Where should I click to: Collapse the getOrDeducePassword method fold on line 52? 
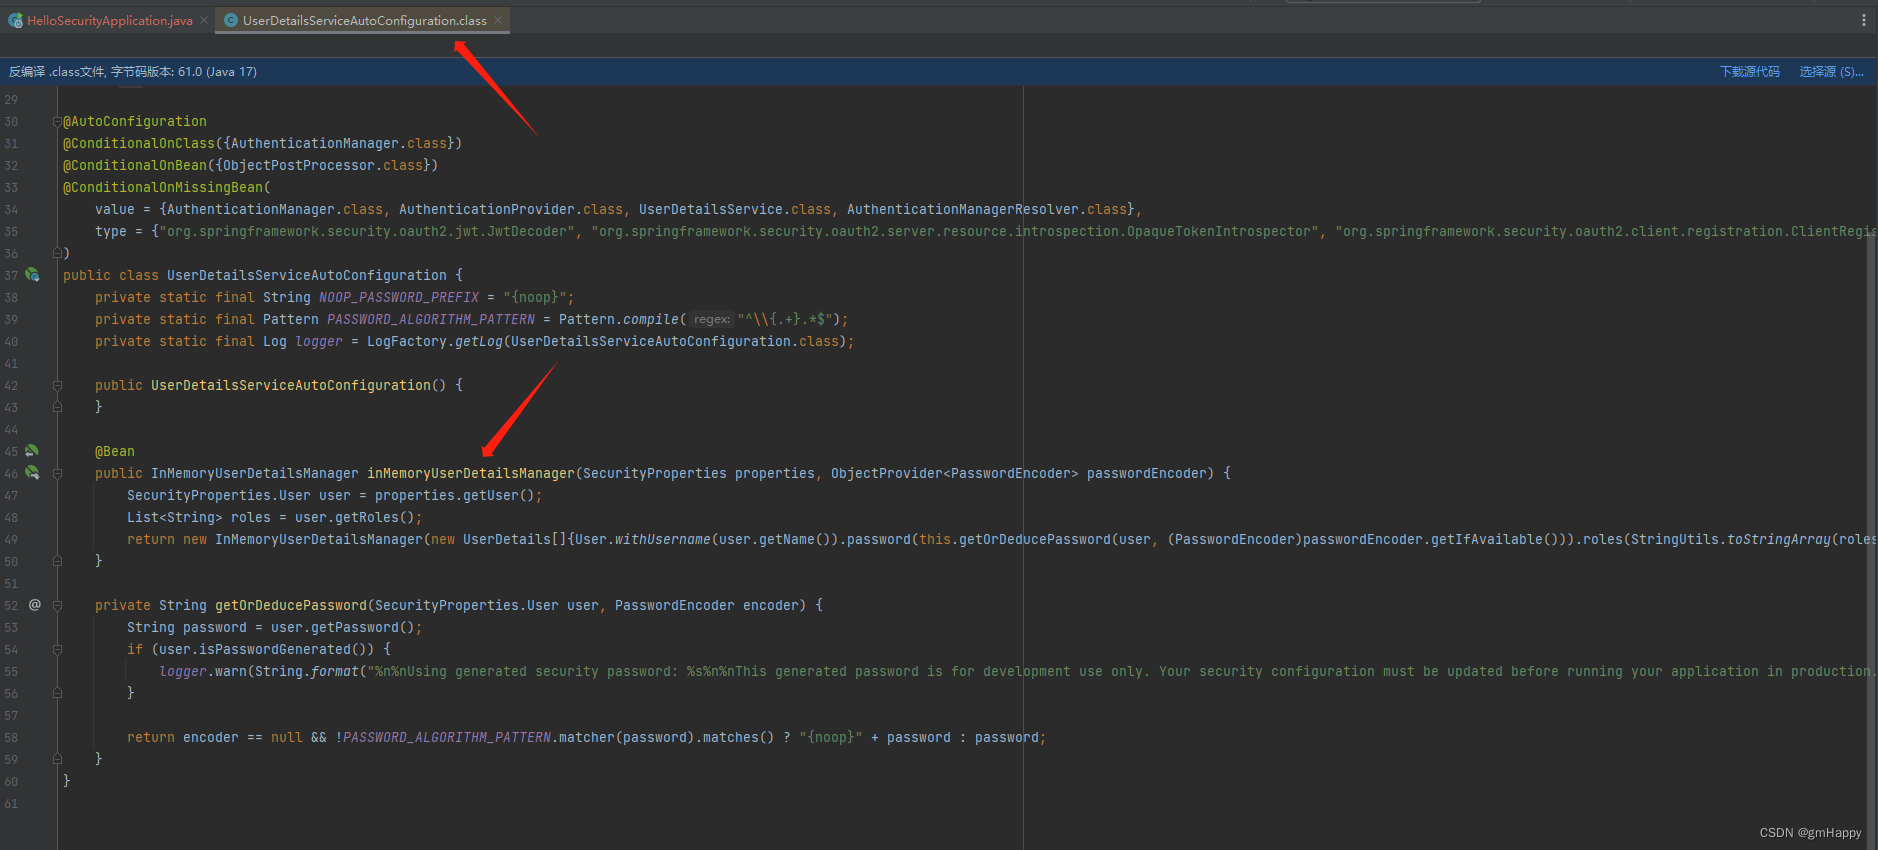pos(57,605)
